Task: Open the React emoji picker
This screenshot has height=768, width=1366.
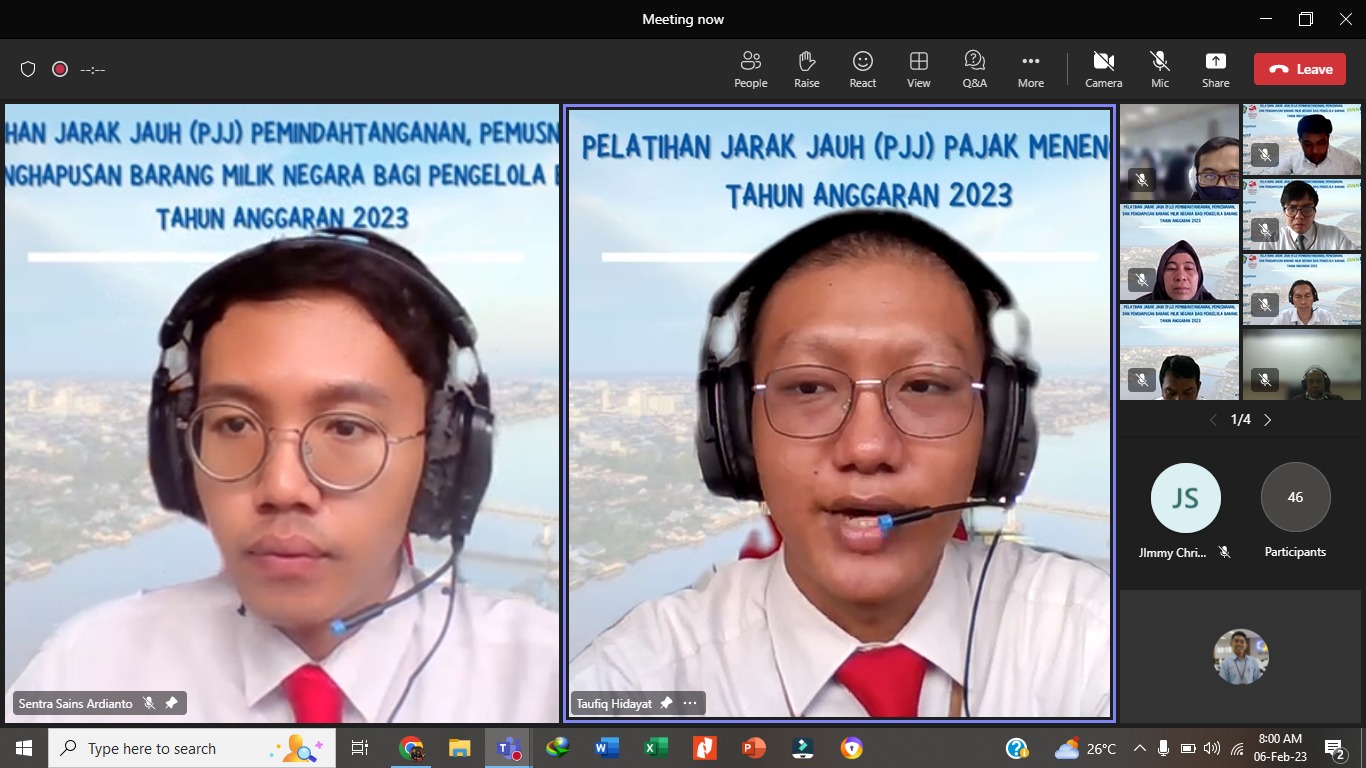Action: click(862, 69)
